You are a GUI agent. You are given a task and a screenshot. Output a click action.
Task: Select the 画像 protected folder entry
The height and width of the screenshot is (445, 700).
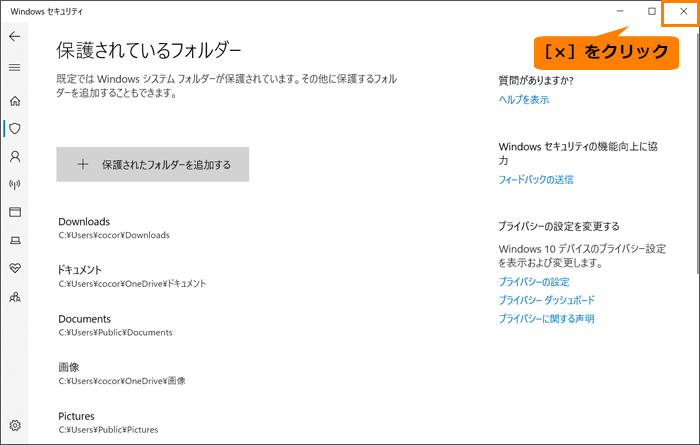tap(122, 374)
